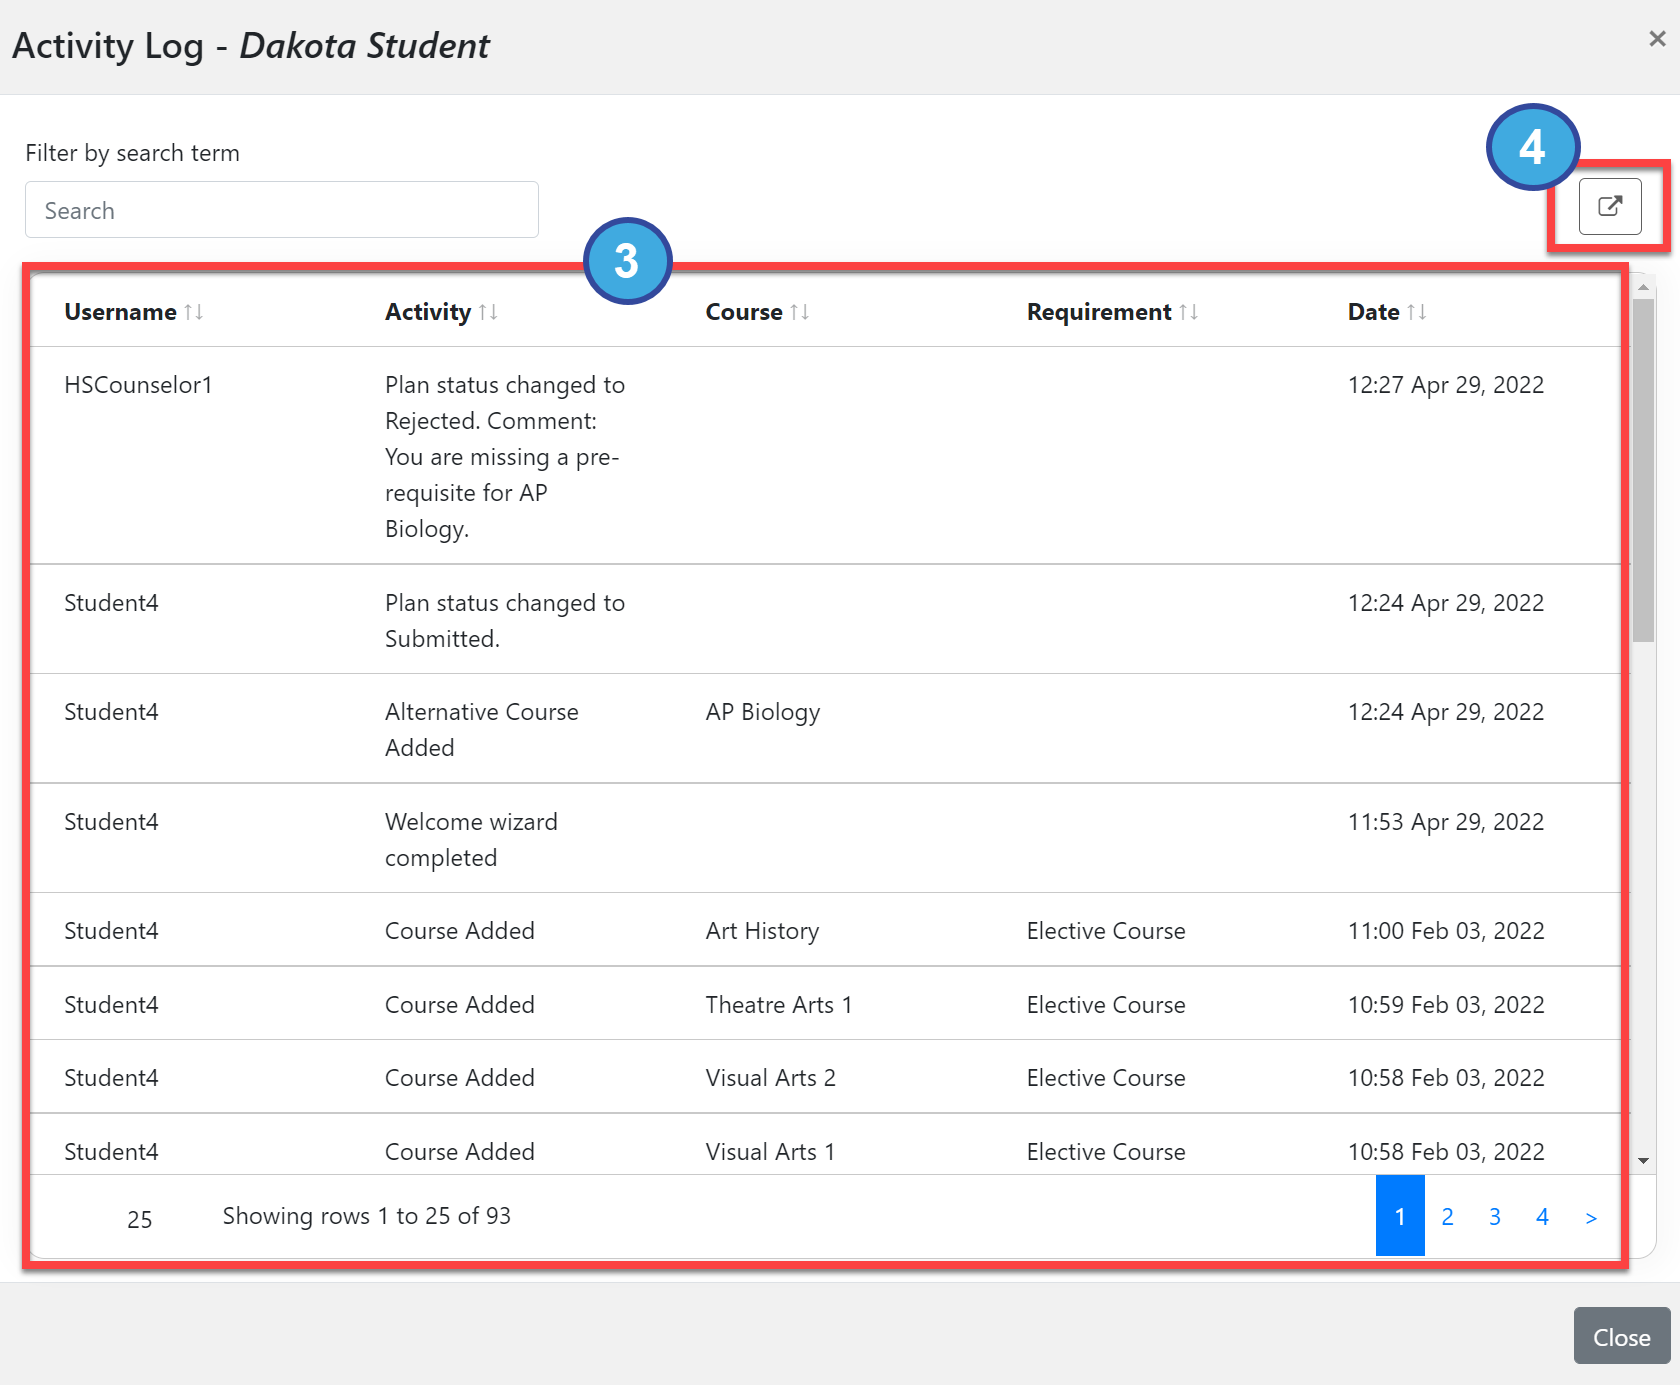Click Elective Course in the Theatre Arts 1 row
The image size is (1680, 1385).
(1106, 1005)
